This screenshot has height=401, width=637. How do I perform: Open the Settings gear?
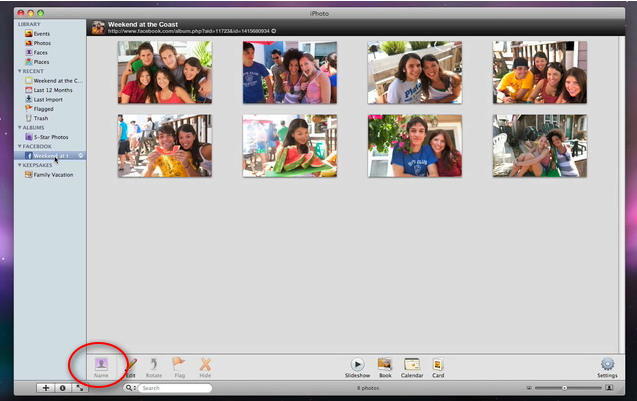point(607,368)
